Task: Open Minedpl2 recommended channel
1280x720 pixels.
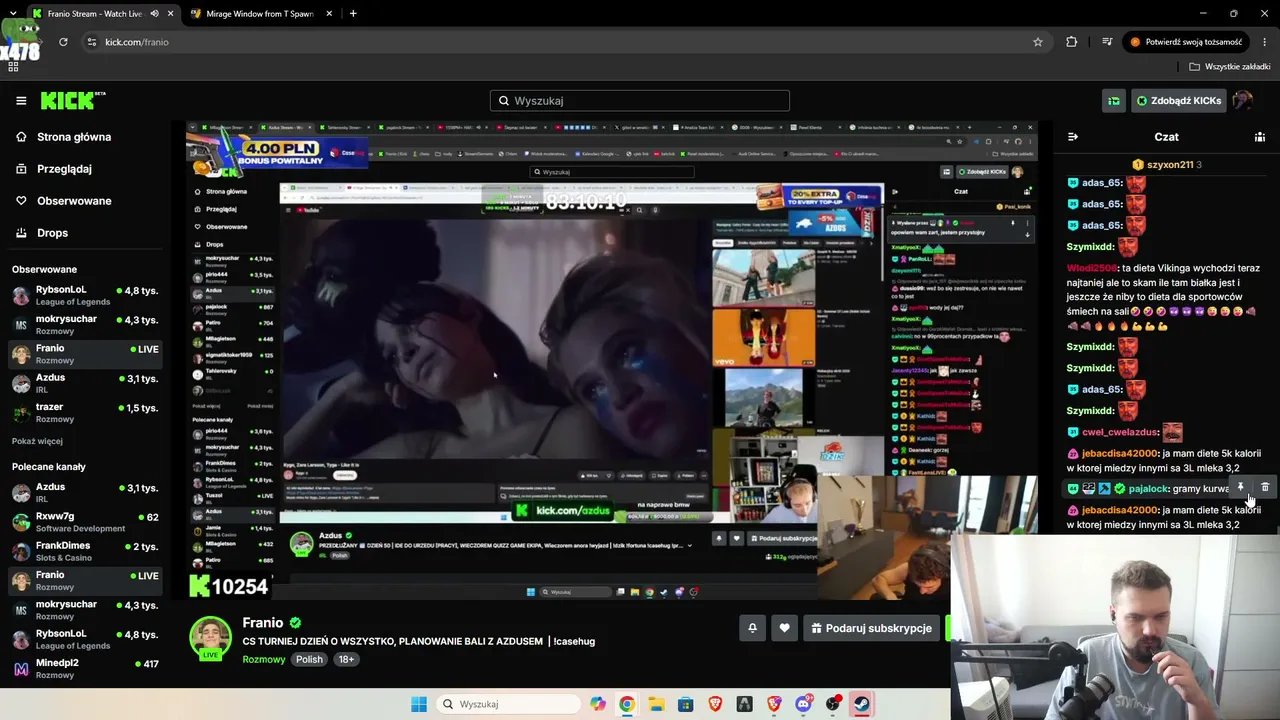Action: pyautogui.click(x=85, y=668)
